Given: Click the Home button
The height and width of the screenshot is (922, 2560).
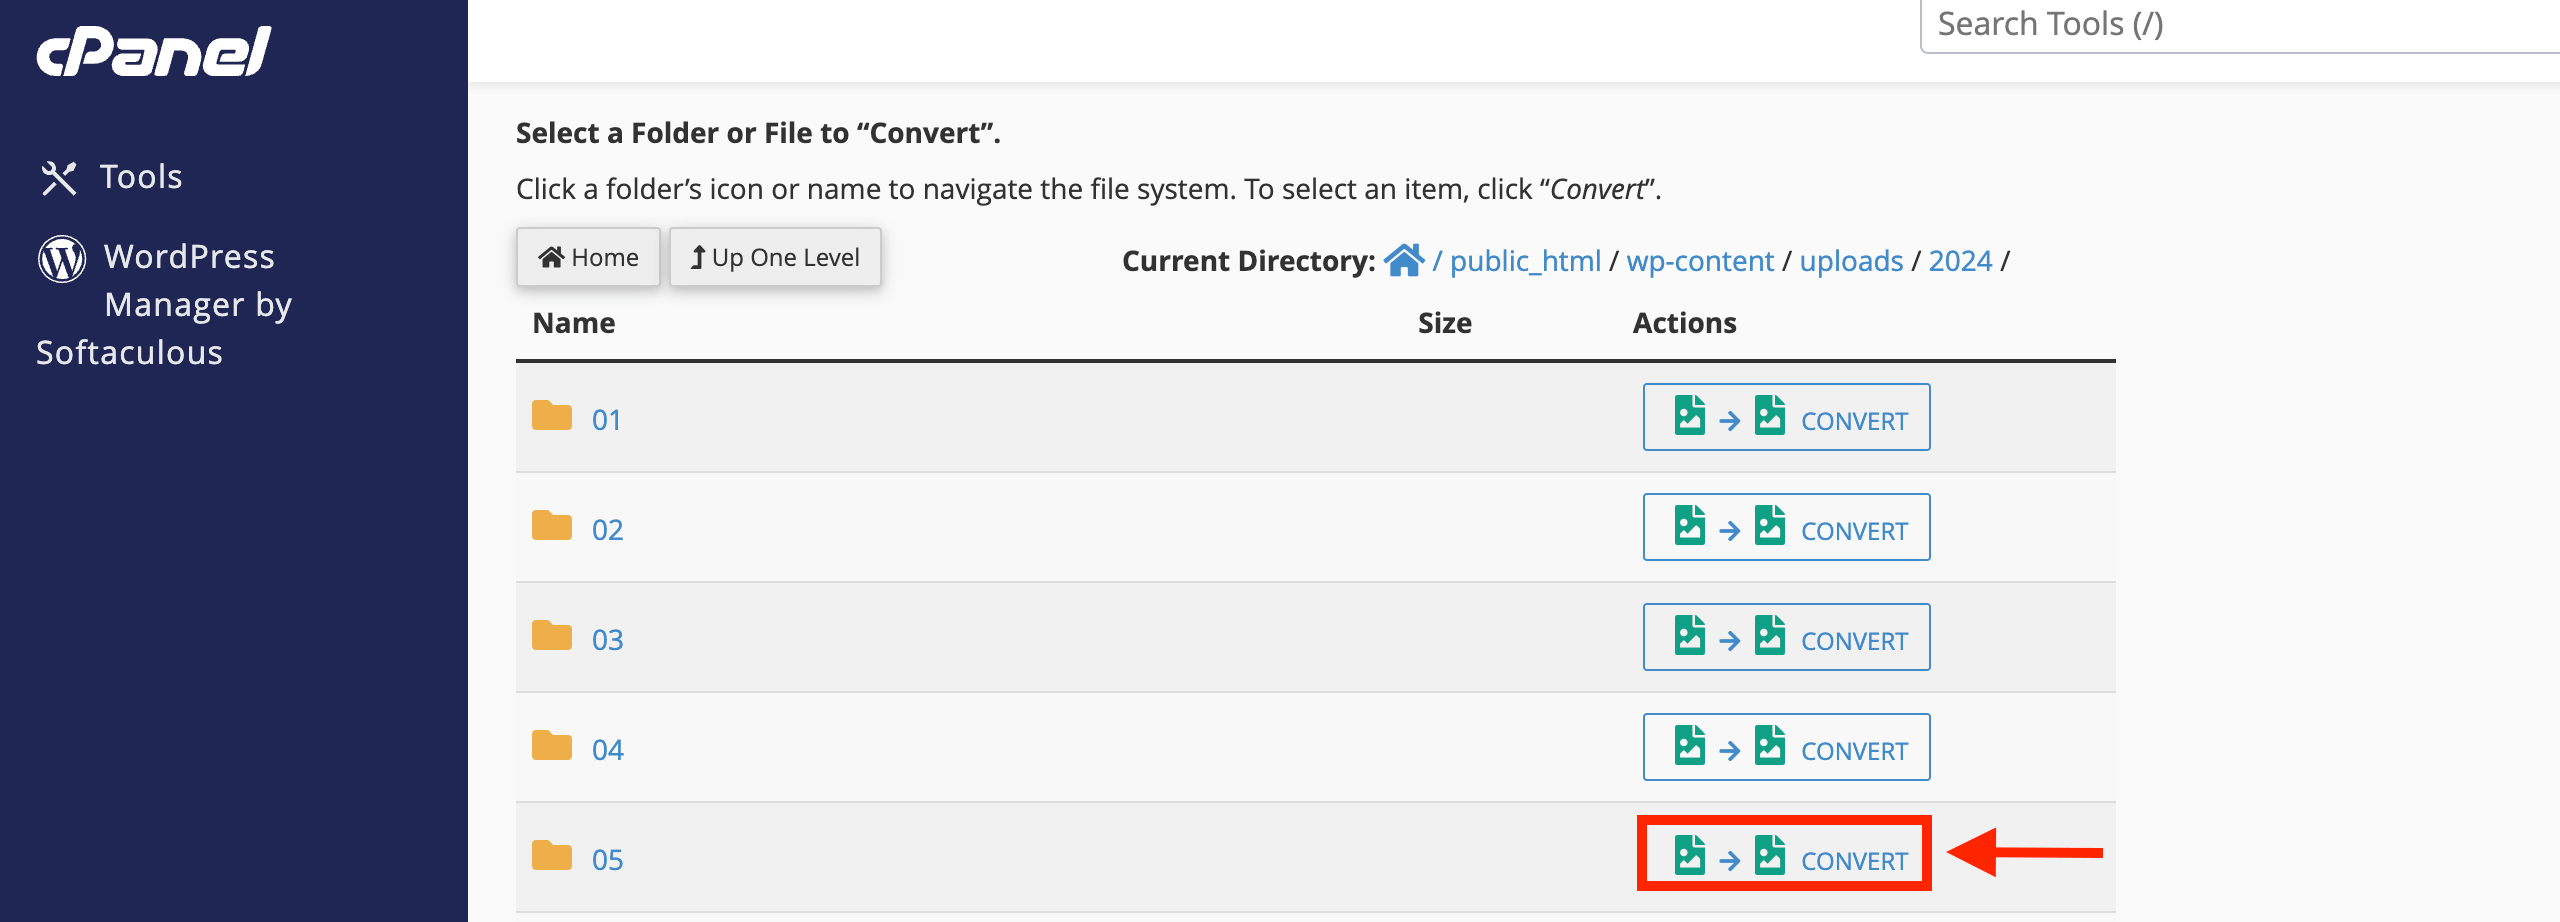Looking at the screenshot, I should click(x=588, y=257).
